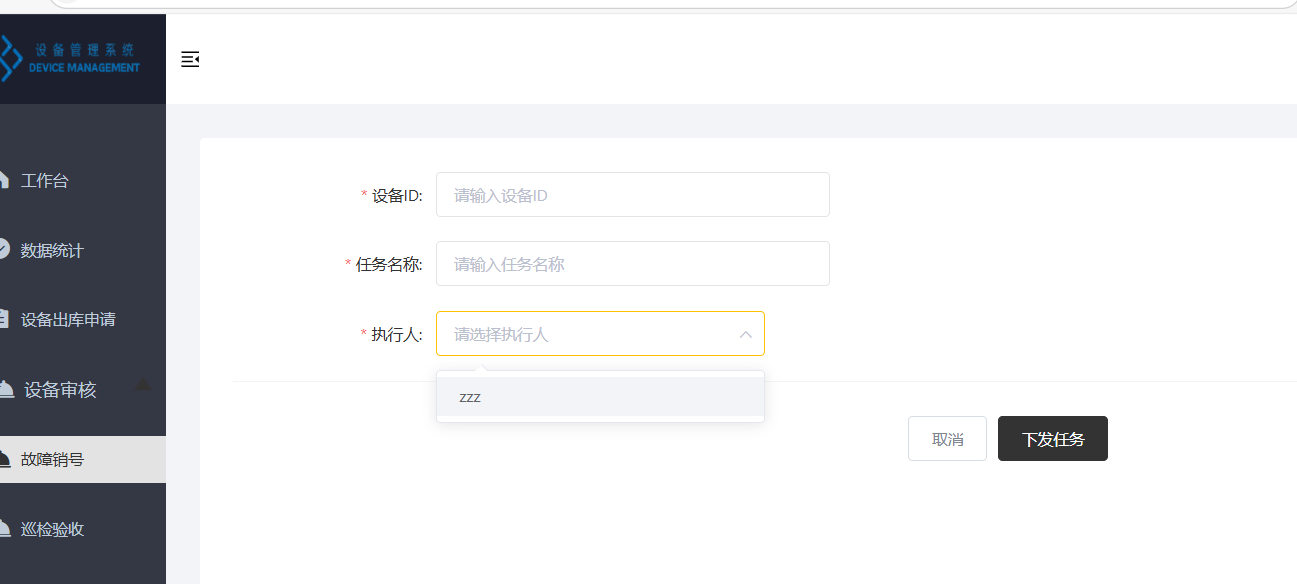
Task: Open the 工作台 menu item
Action: tap(45, 181)
